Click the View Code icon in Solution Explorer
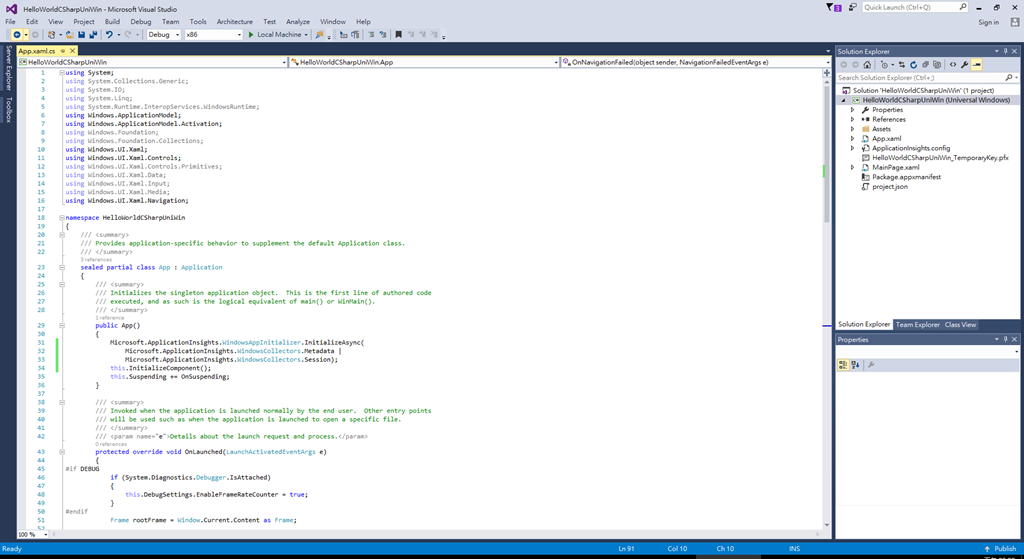Viewport: 1024px width, 559px height. (953, 65)
